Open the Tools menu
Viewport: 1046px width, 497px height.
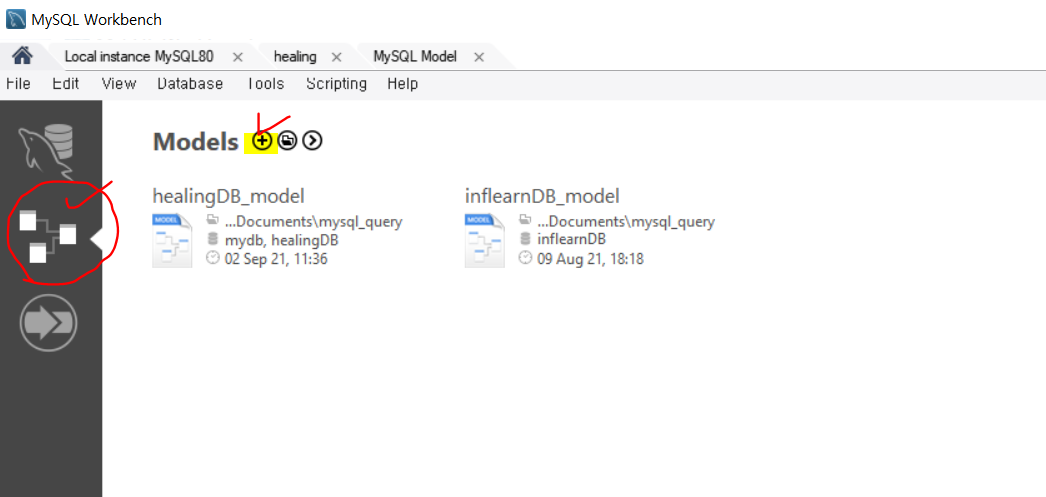coord(266,83)
